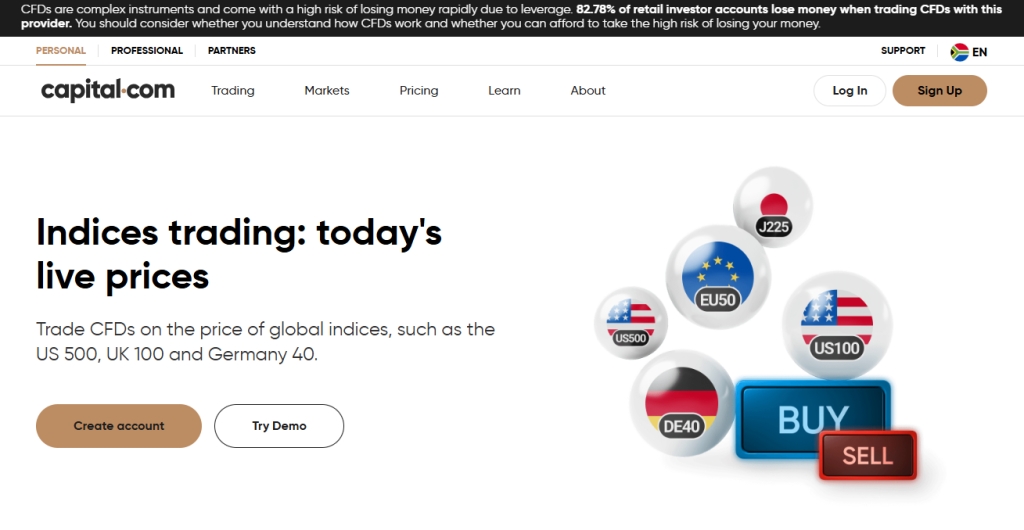The image size is (1024, 530).
Task: Open the Support link
Action: click(903, 51)
